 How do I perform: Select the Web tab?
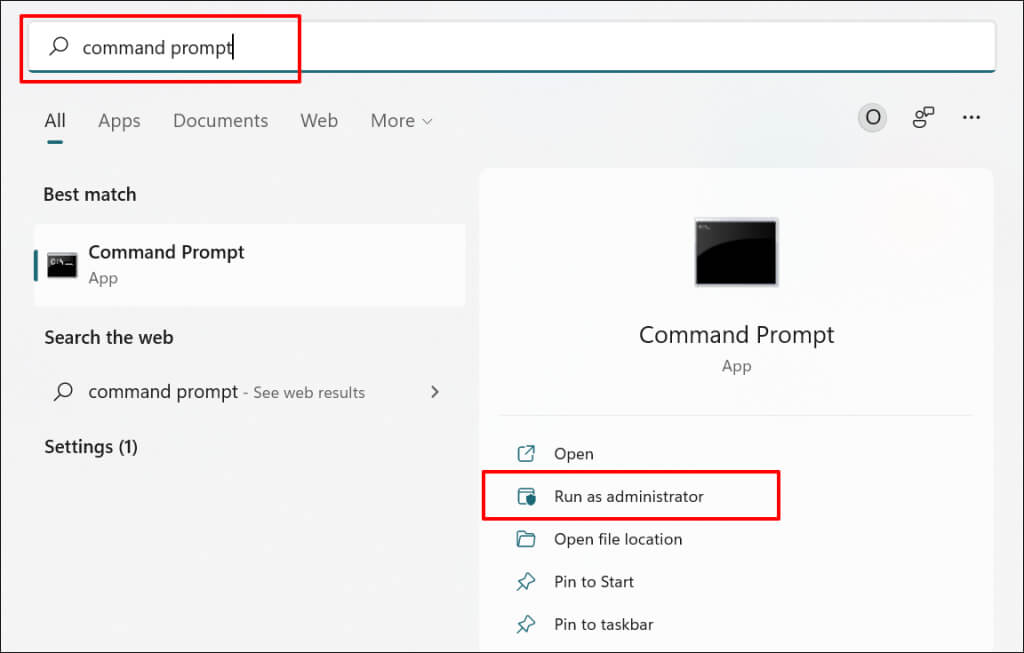[319, 121]
